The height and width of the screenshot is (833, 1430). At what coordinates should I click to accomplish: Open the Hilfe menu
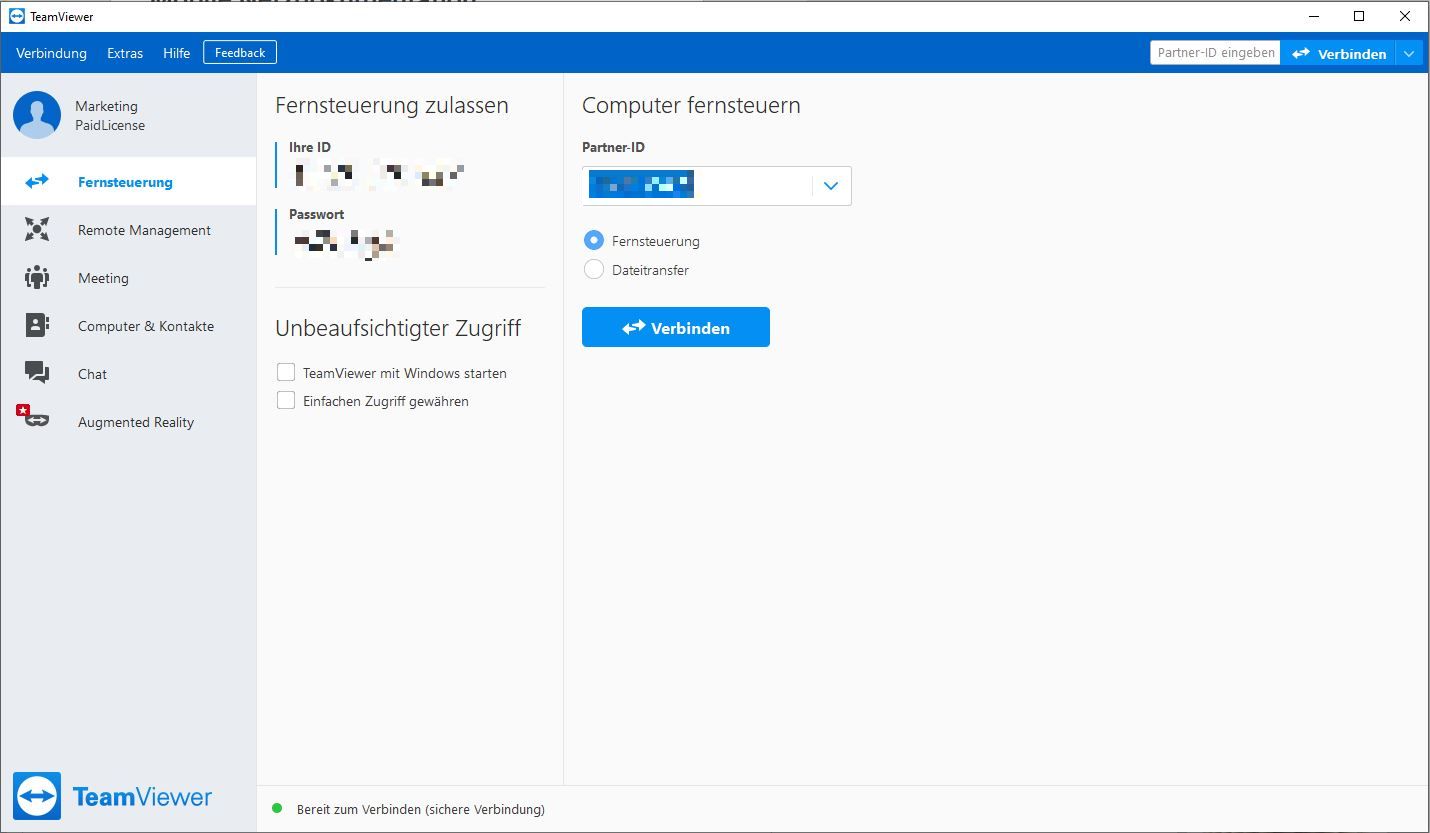tap(177, 53)
